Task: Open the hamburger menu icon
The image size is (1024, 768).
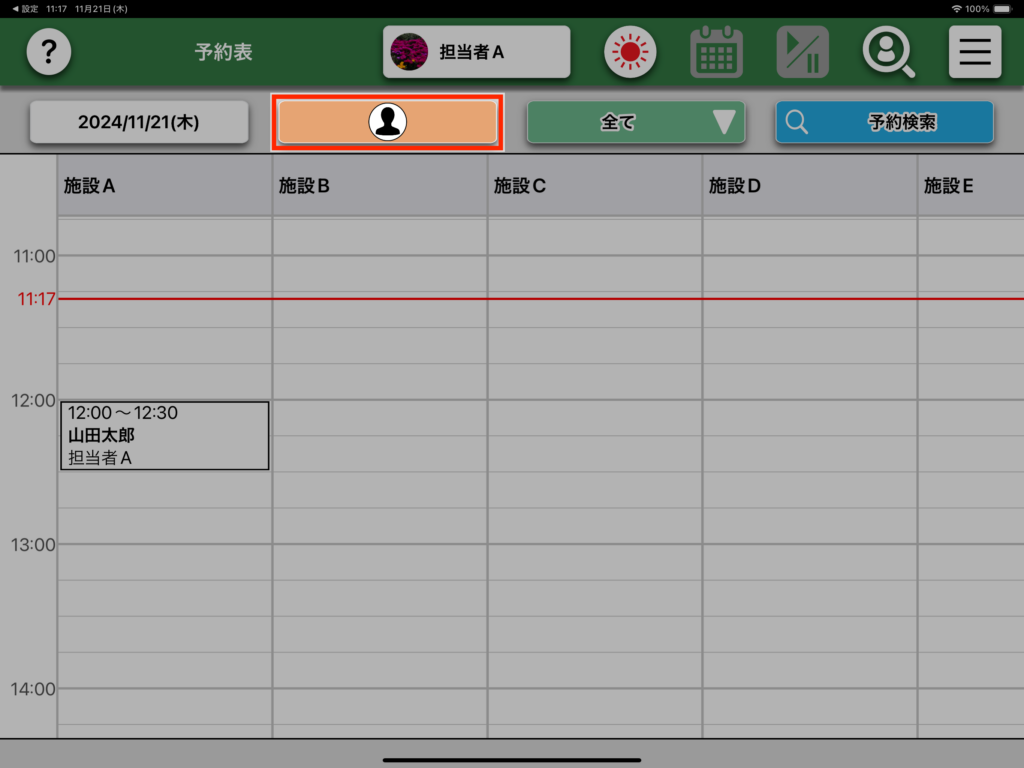Action: (x=974, y=52)
